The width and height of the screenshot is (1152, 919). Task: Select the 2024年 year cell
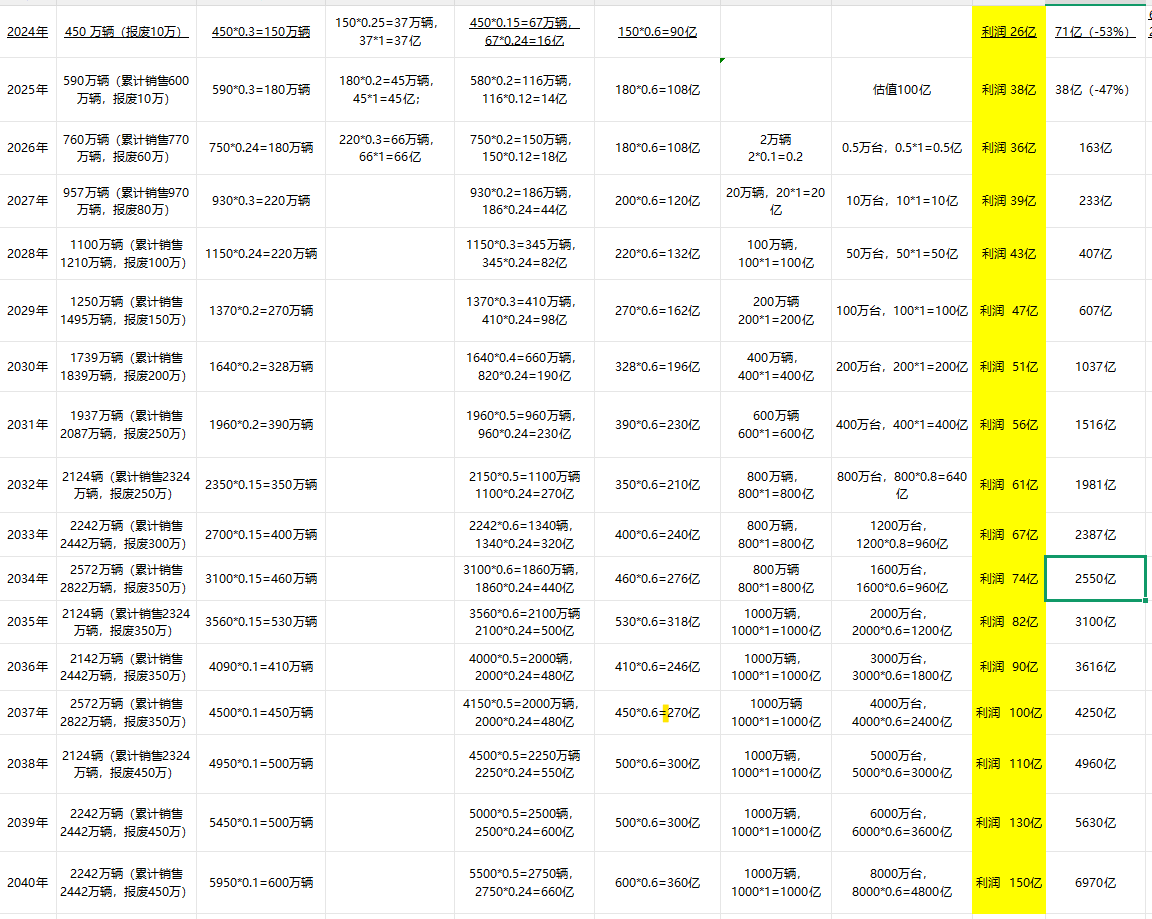point(28,32)
